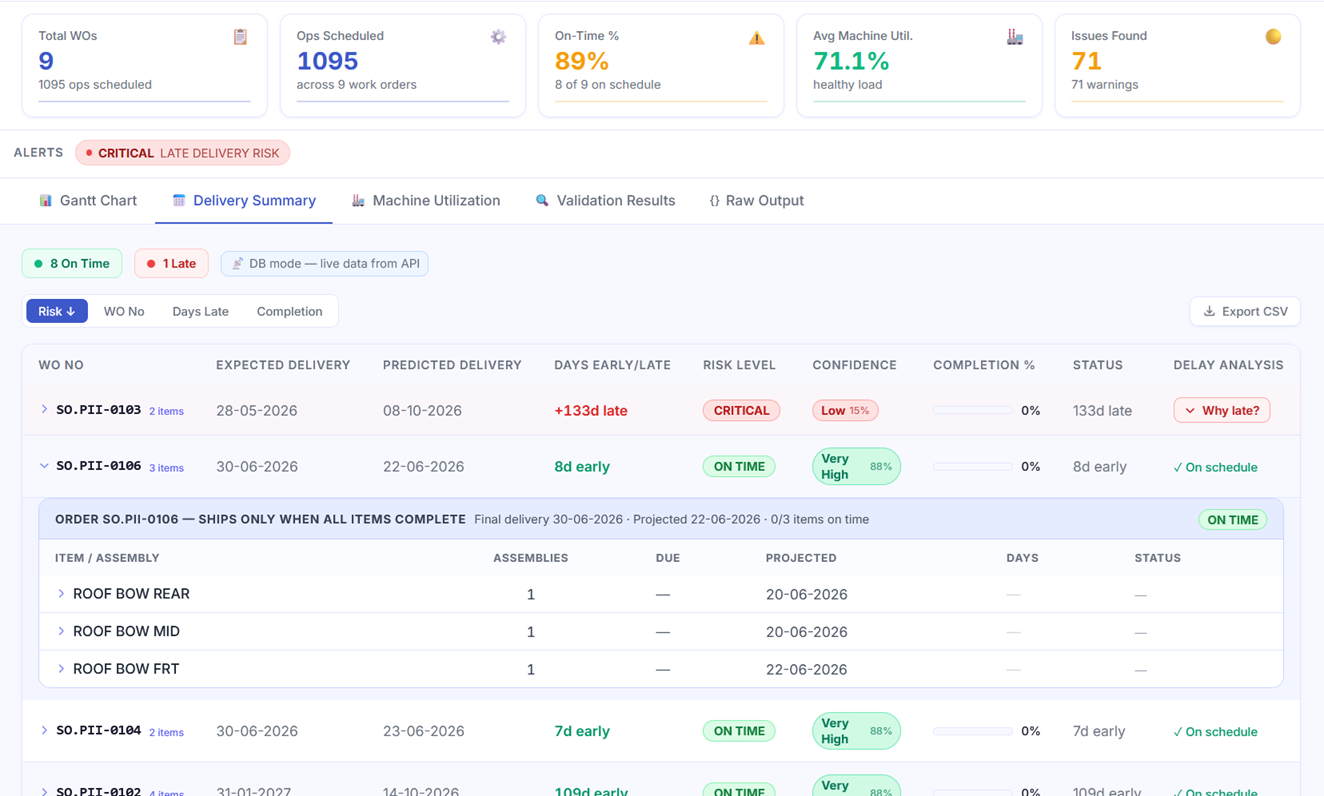Click the factory icon on Avg Machine Util. card
Screen dimensions: 1324x796
[x=1015, y=37]
